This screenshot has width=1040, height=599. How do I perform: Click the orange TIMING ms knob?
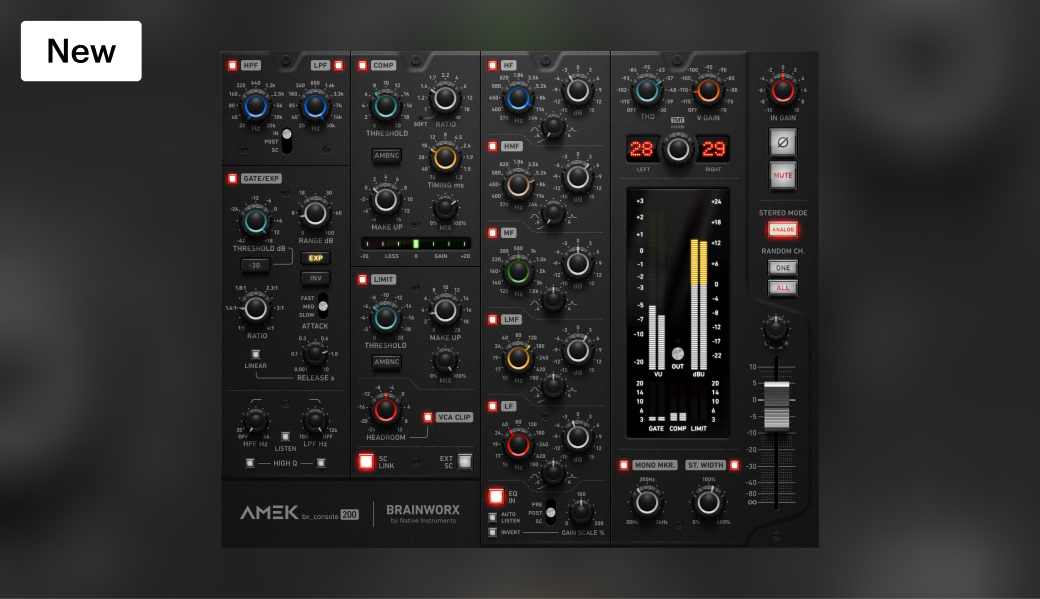pyautogui.click(x=445, y=158)
